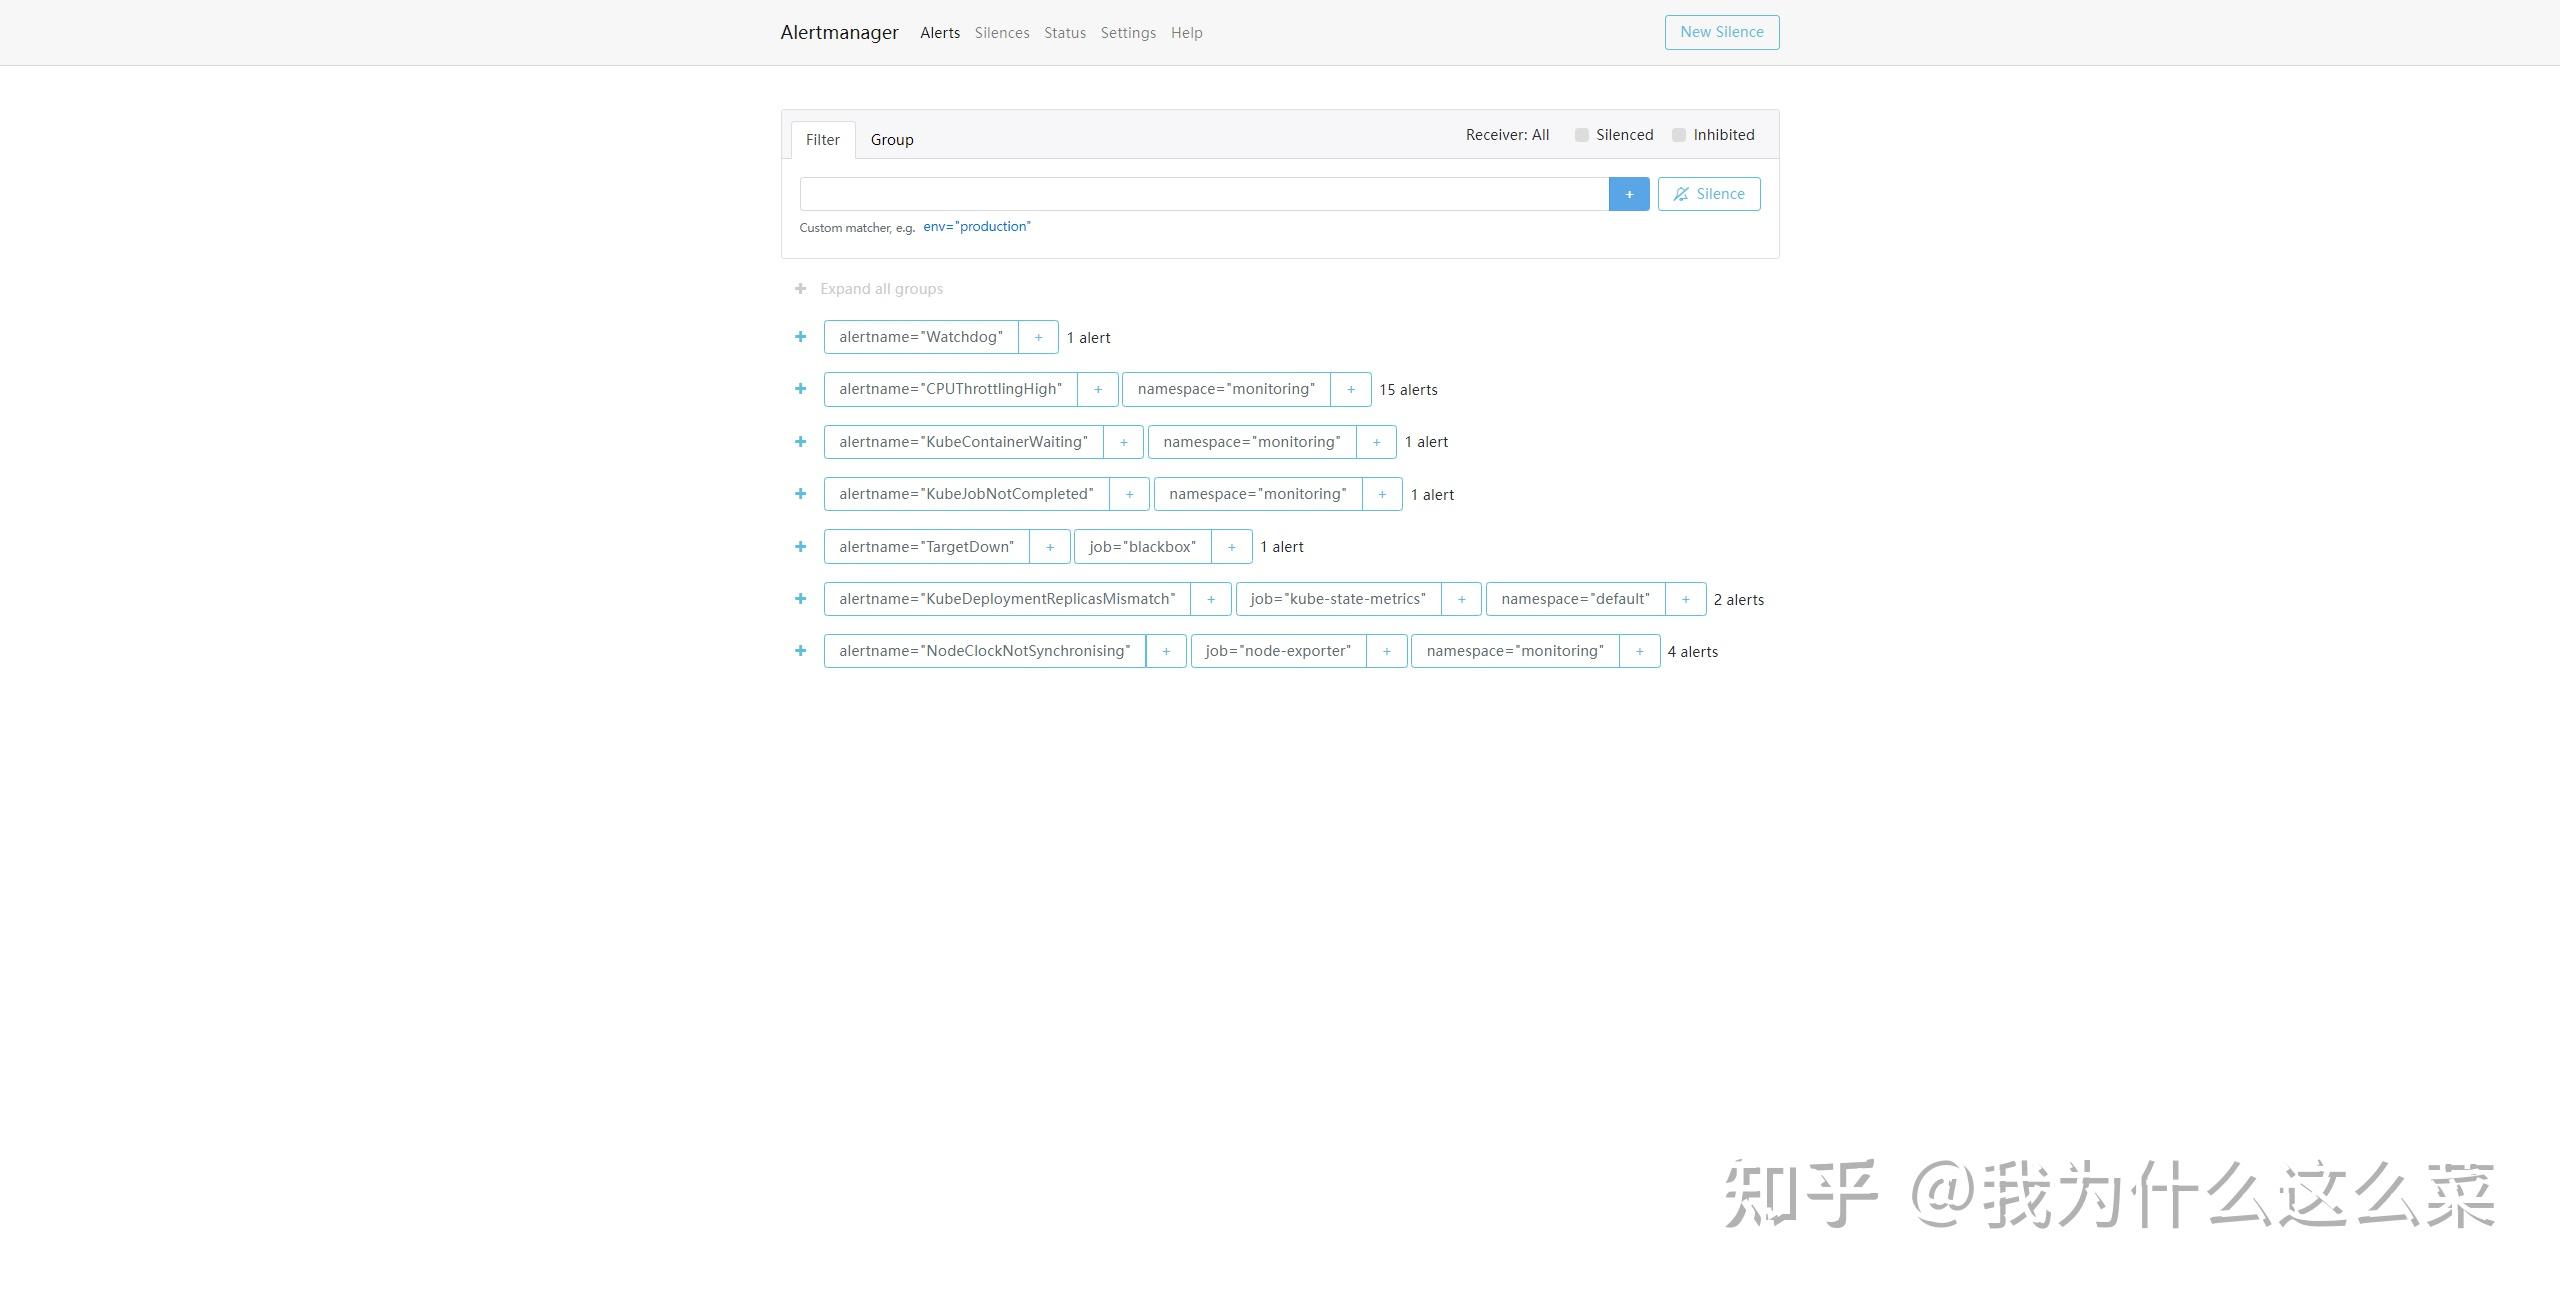Image resolution: width=2560 pixels, height=1297 pixels.
Task: Enable the Silenced checkbox
Action: click(1581, 134)
